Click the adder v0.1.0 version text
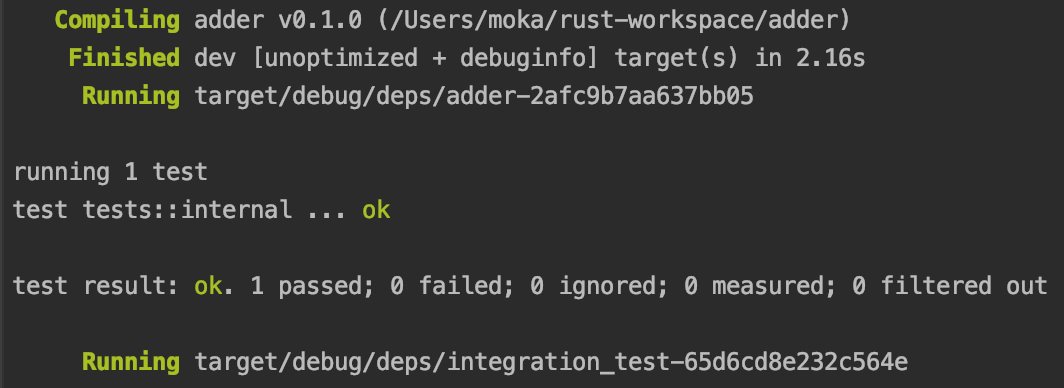 point(278,21)
